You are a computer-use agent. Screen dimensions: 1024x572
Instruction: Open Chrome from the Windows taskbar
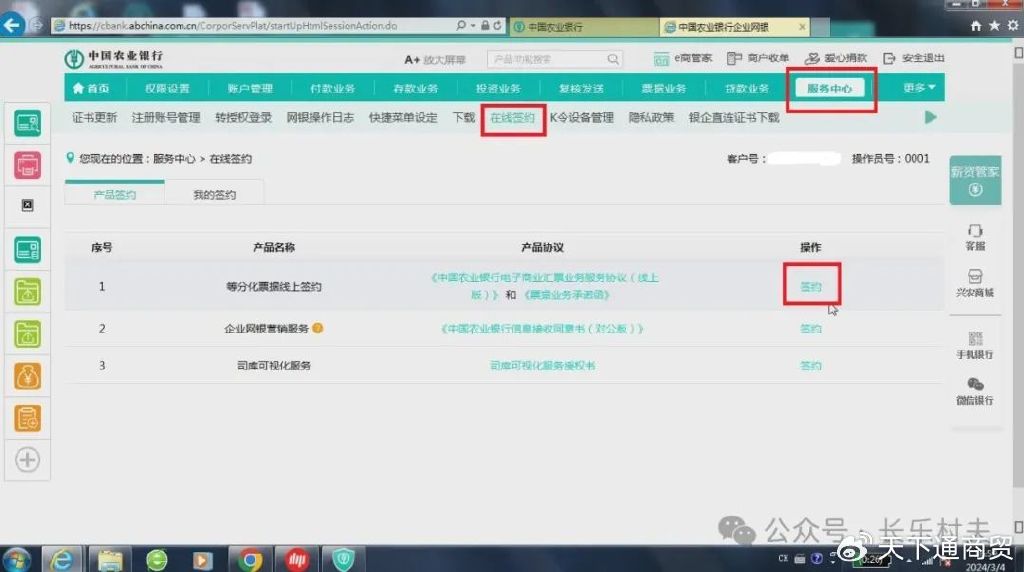point(249,560)
